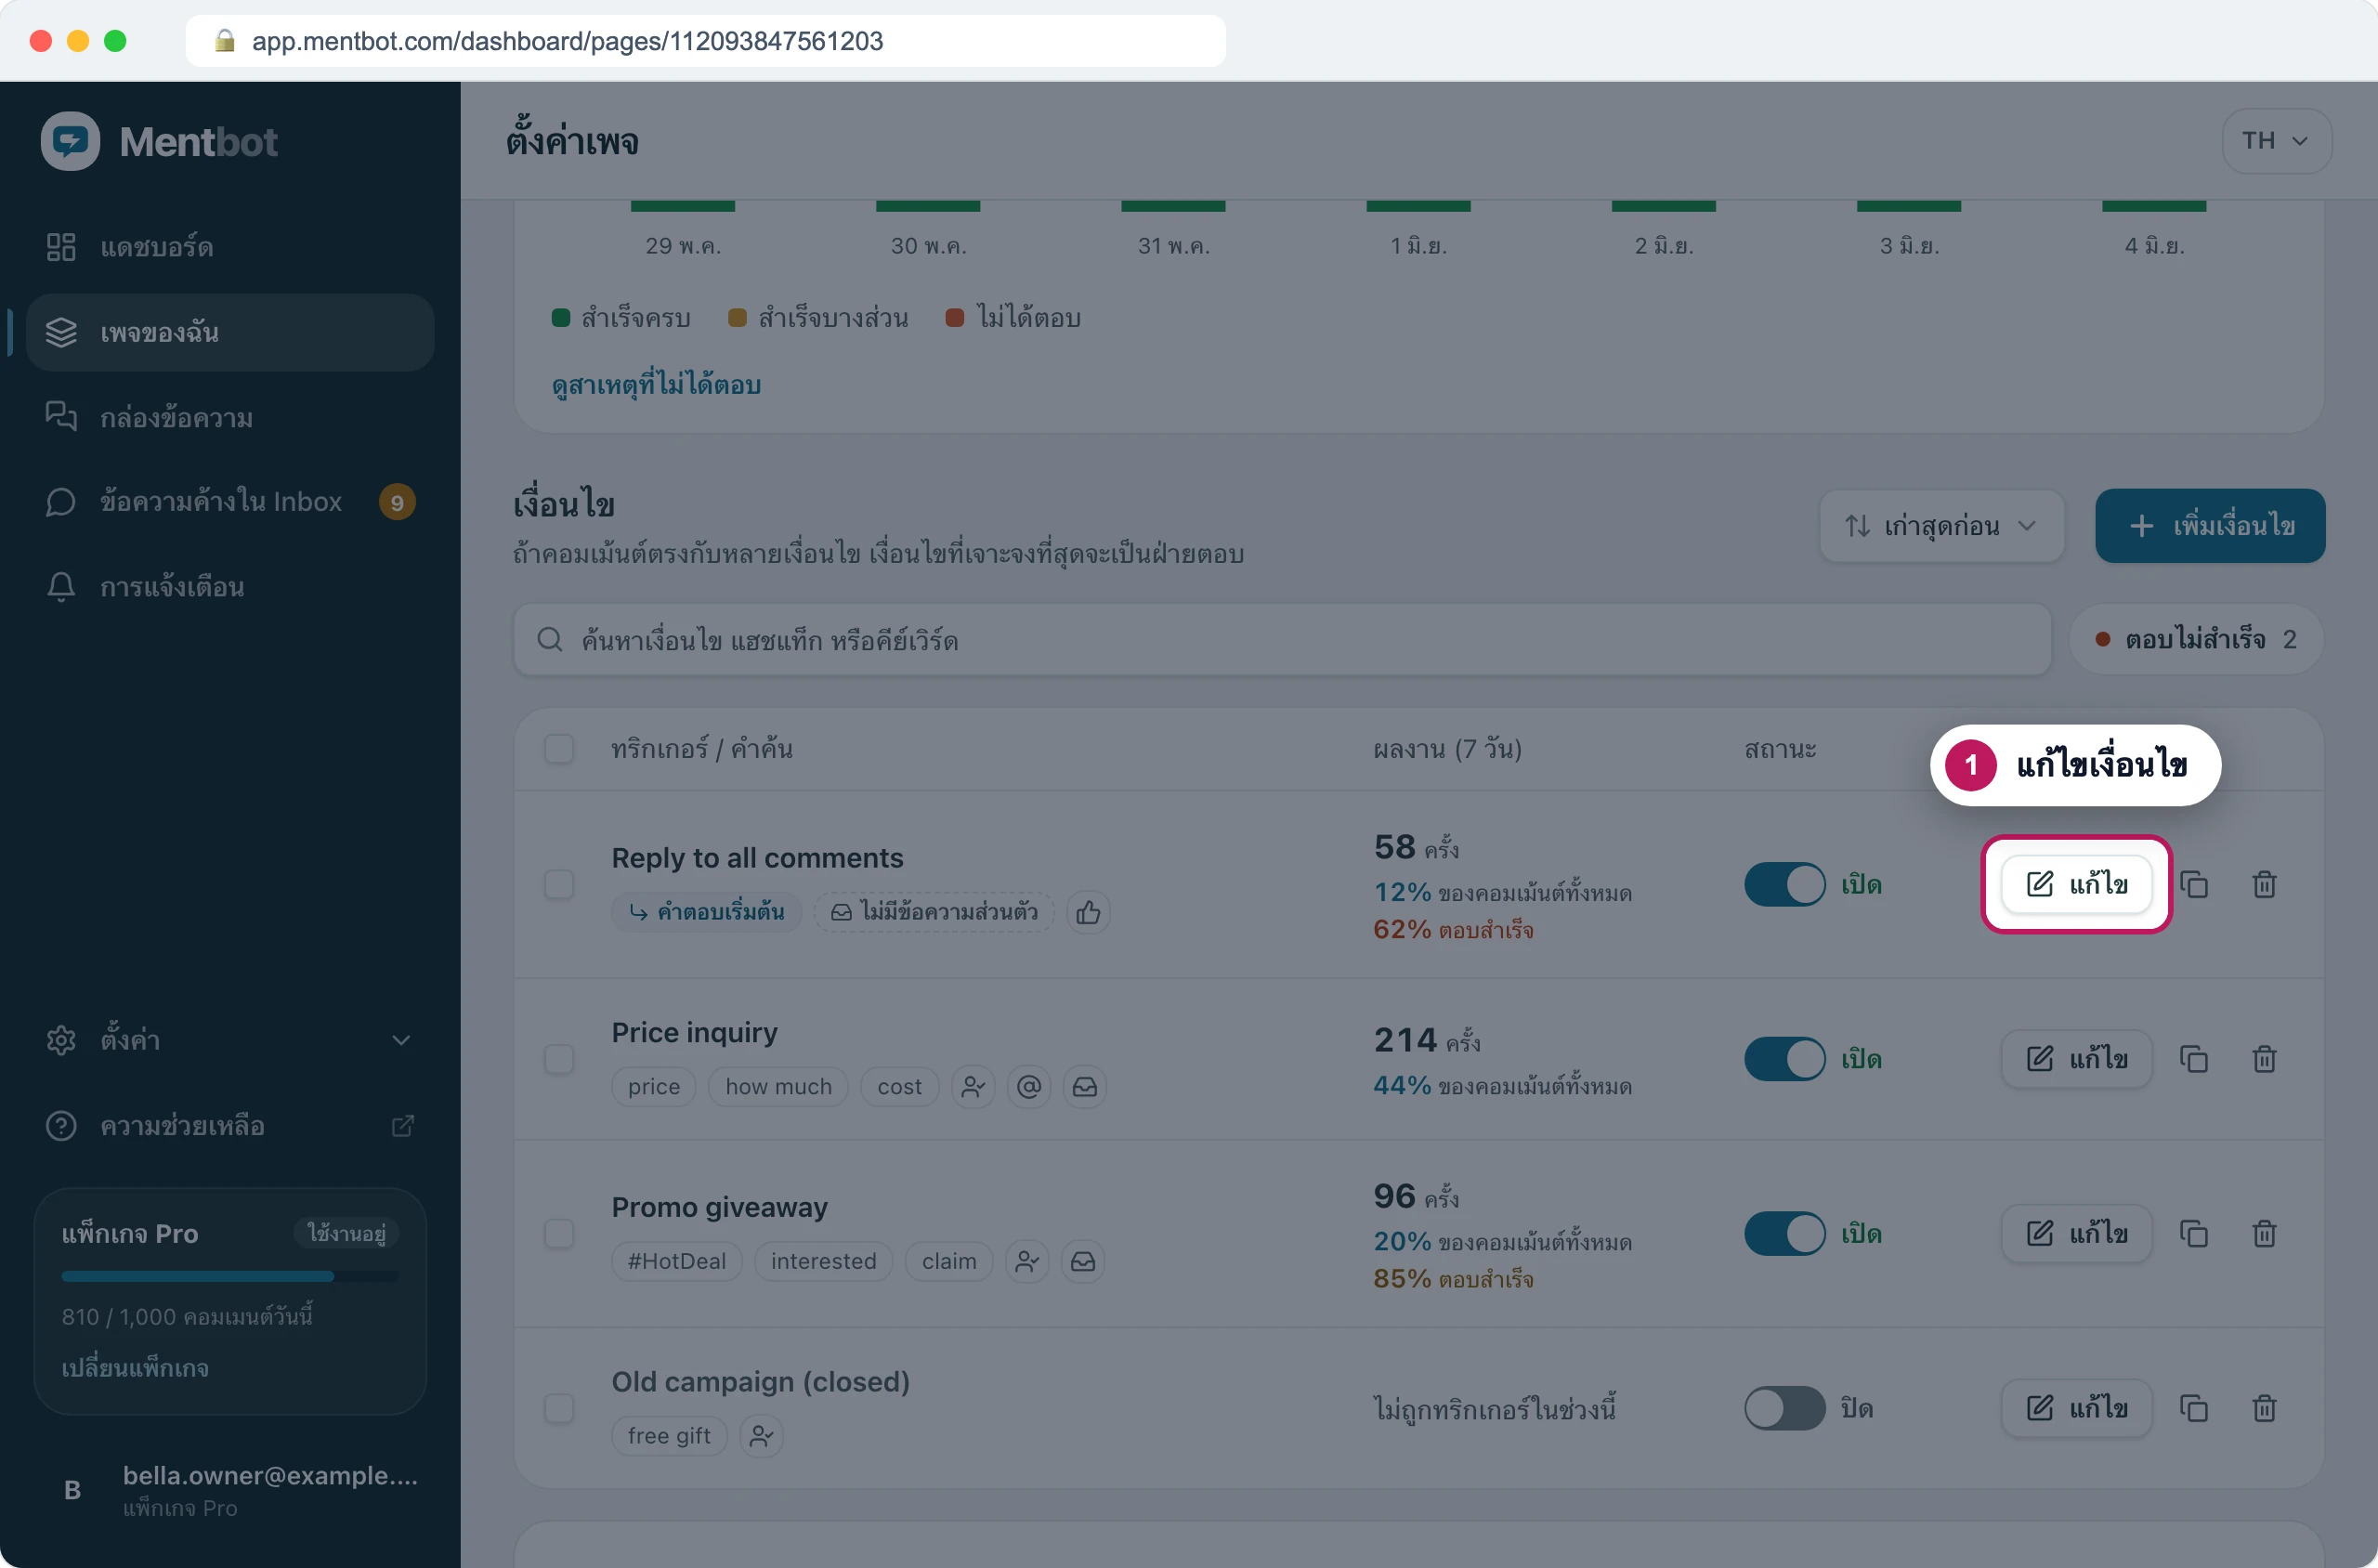
Task: Delete the Old campaign (closed) rule
Action: pos(2264,1408)
